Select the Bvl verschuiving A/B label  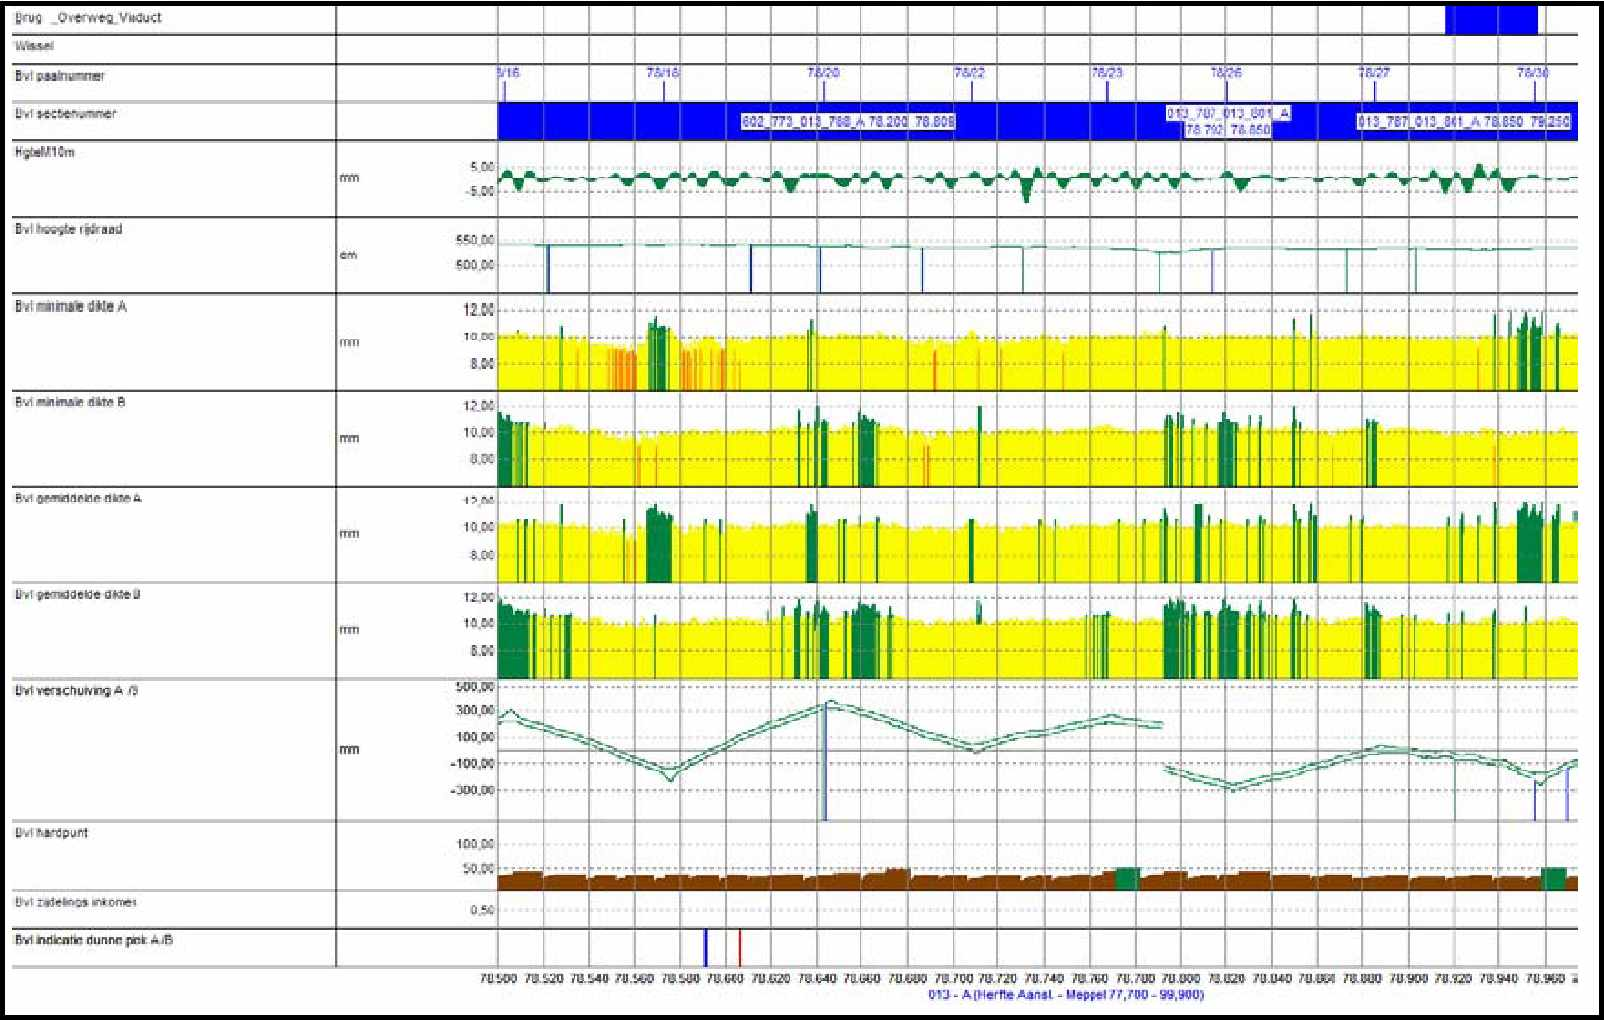click(x=76, y=691)
